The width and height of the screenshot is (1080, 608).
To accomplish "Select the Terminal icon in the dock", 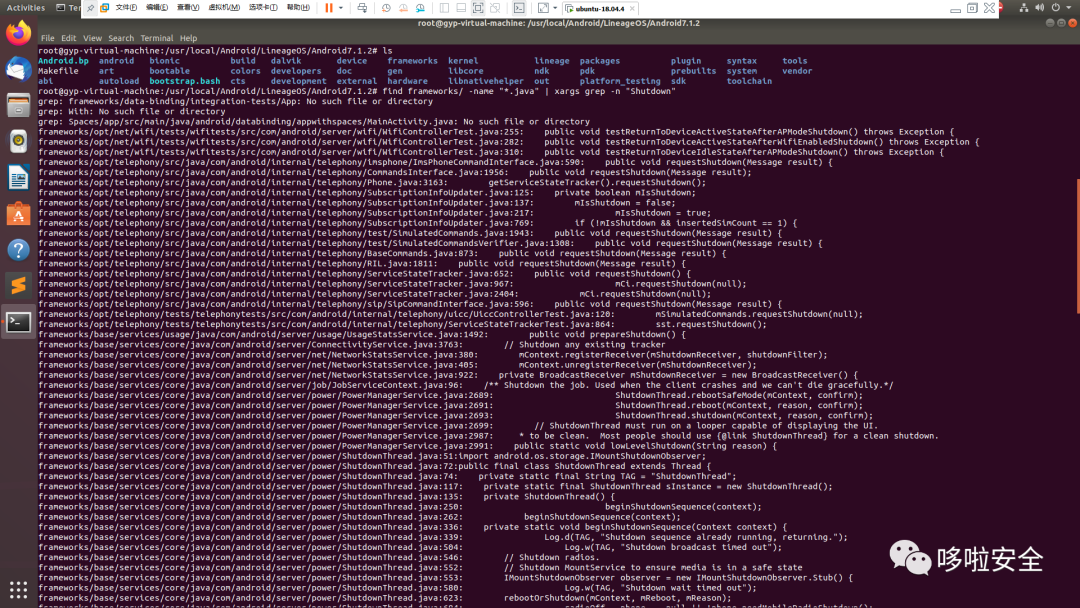I will (x=19, y=322).
